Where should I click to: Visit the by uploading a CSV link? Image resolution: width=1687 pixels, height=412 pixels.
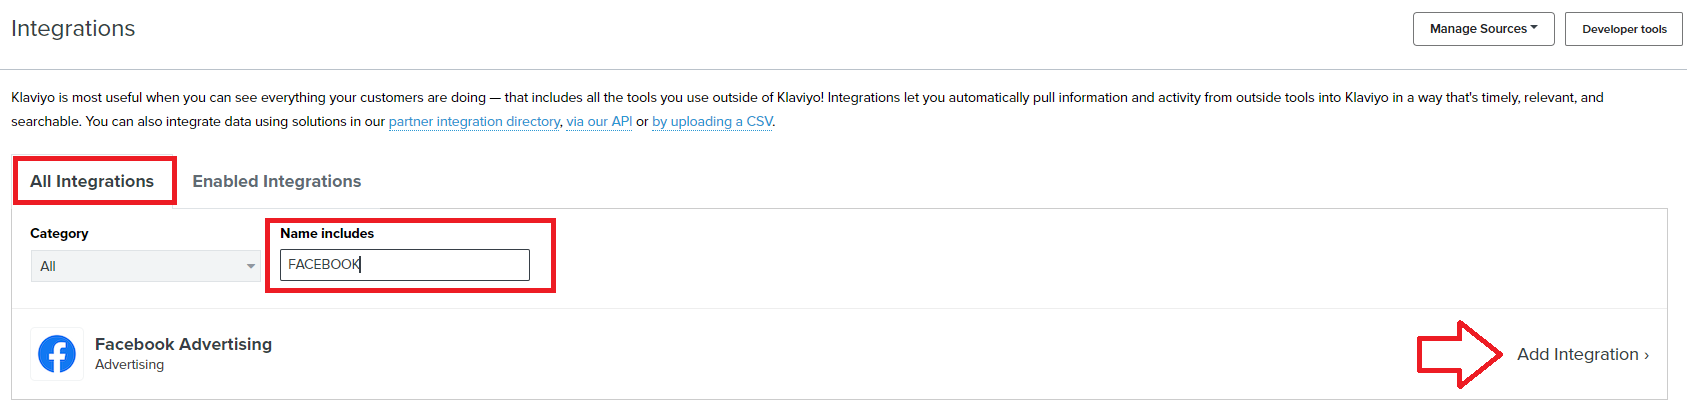712,121
